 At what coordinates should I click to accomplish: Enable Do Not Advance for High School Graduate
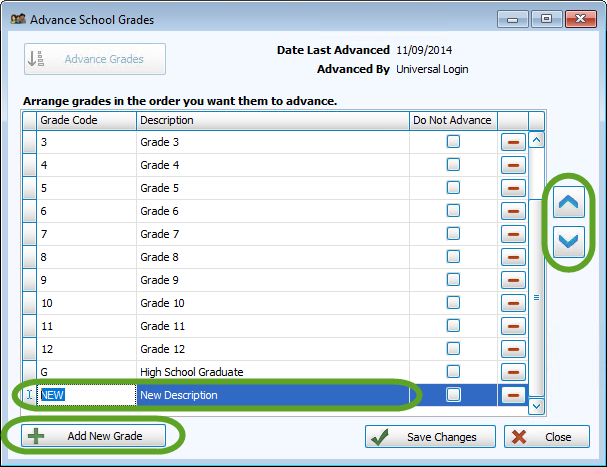(x=454, y=372)
